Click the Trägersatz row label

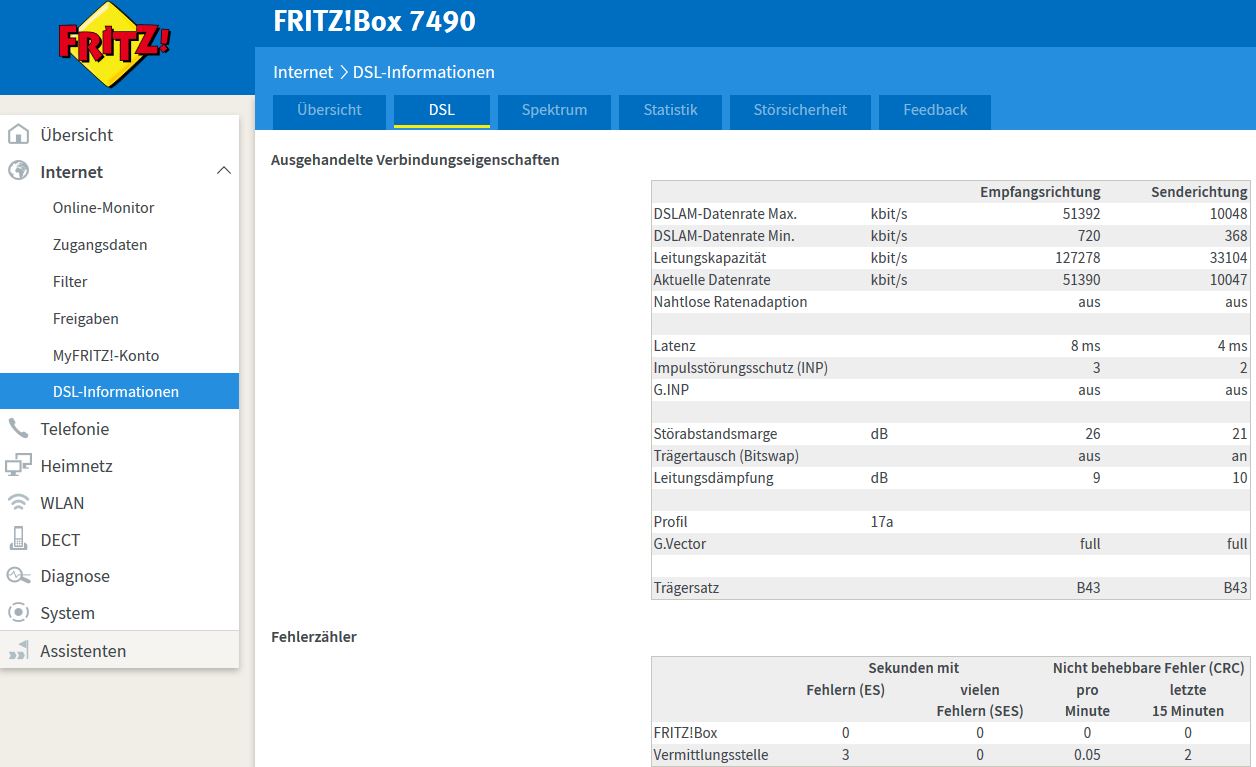[686, 588]
